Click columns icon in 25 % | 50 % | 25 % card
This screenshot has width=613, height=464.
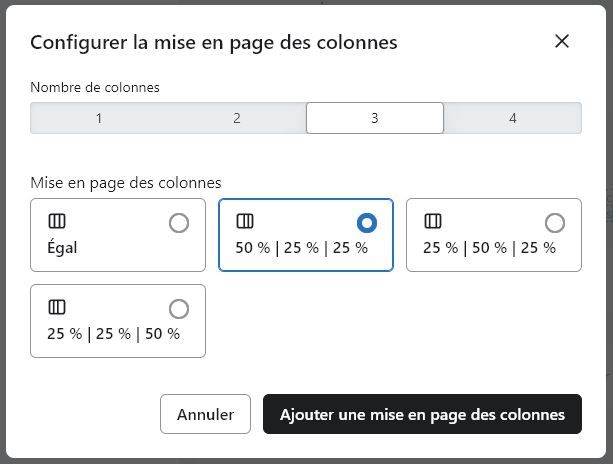[433, 221]
